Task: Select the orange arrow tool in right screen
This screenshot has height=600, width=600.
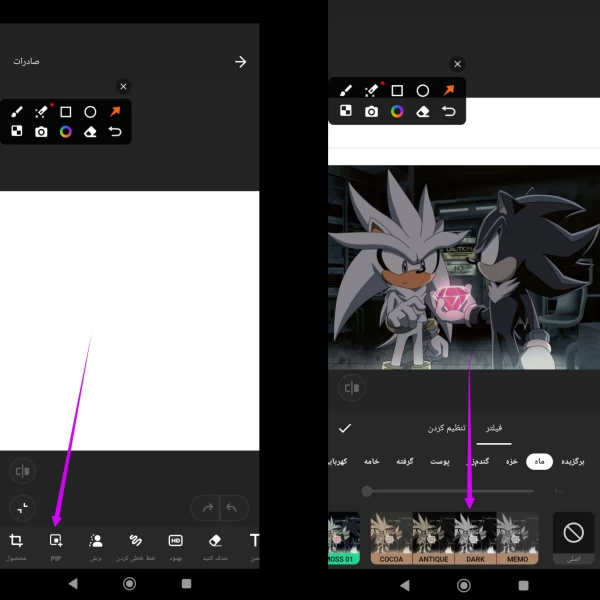Action: (x=448, y=90)
